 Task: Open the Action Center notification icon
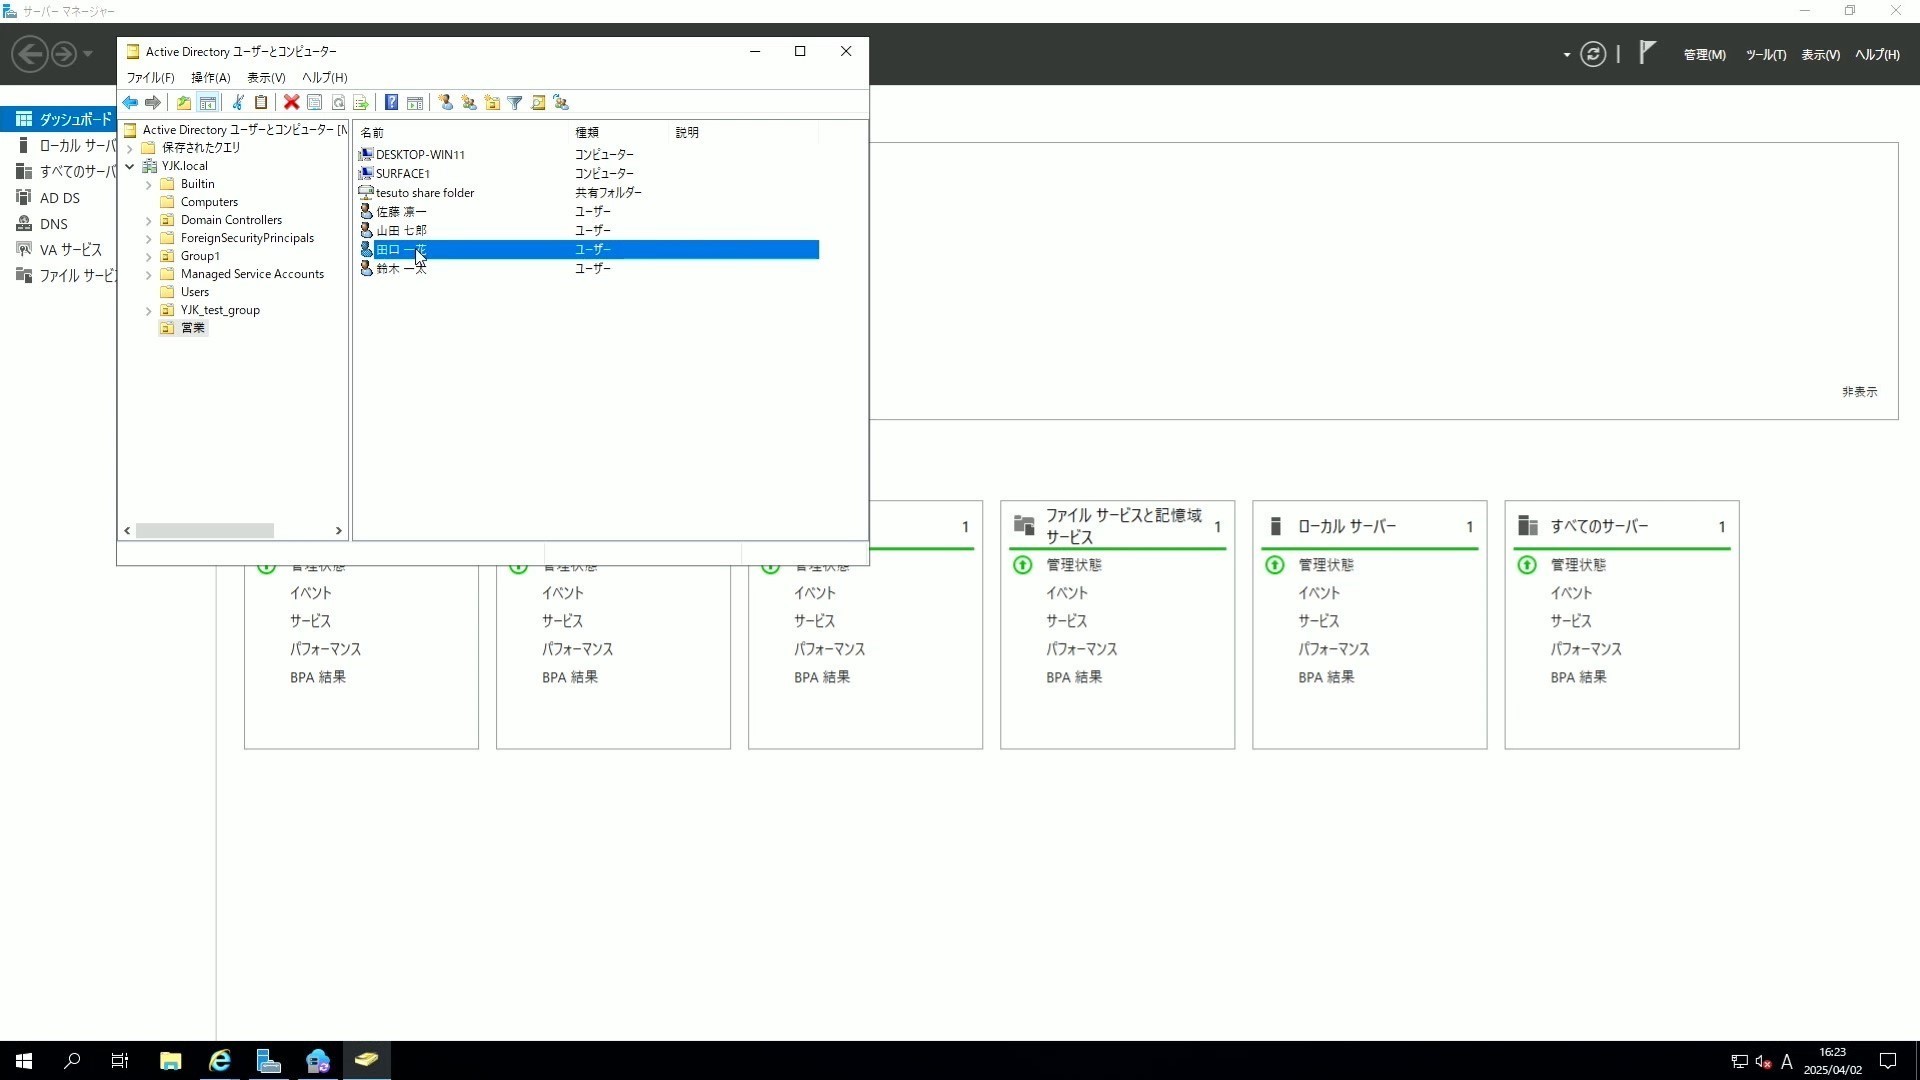(1888, 1061)
